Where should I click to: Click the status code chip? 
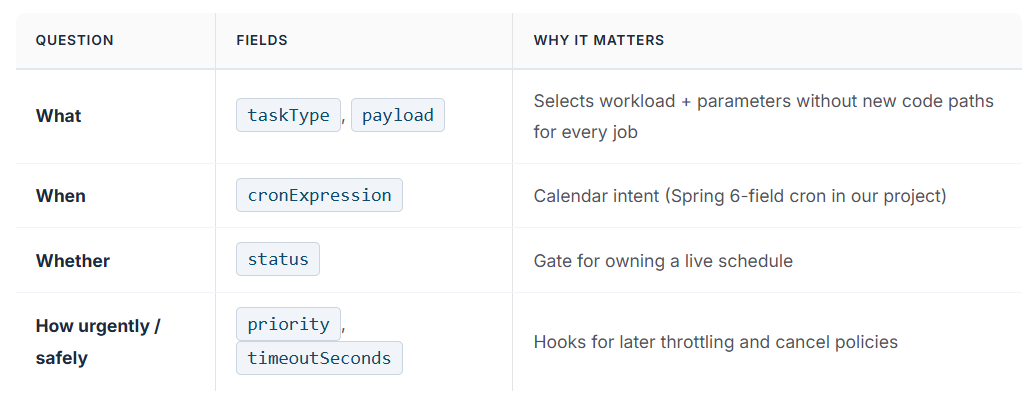point(278,259)
